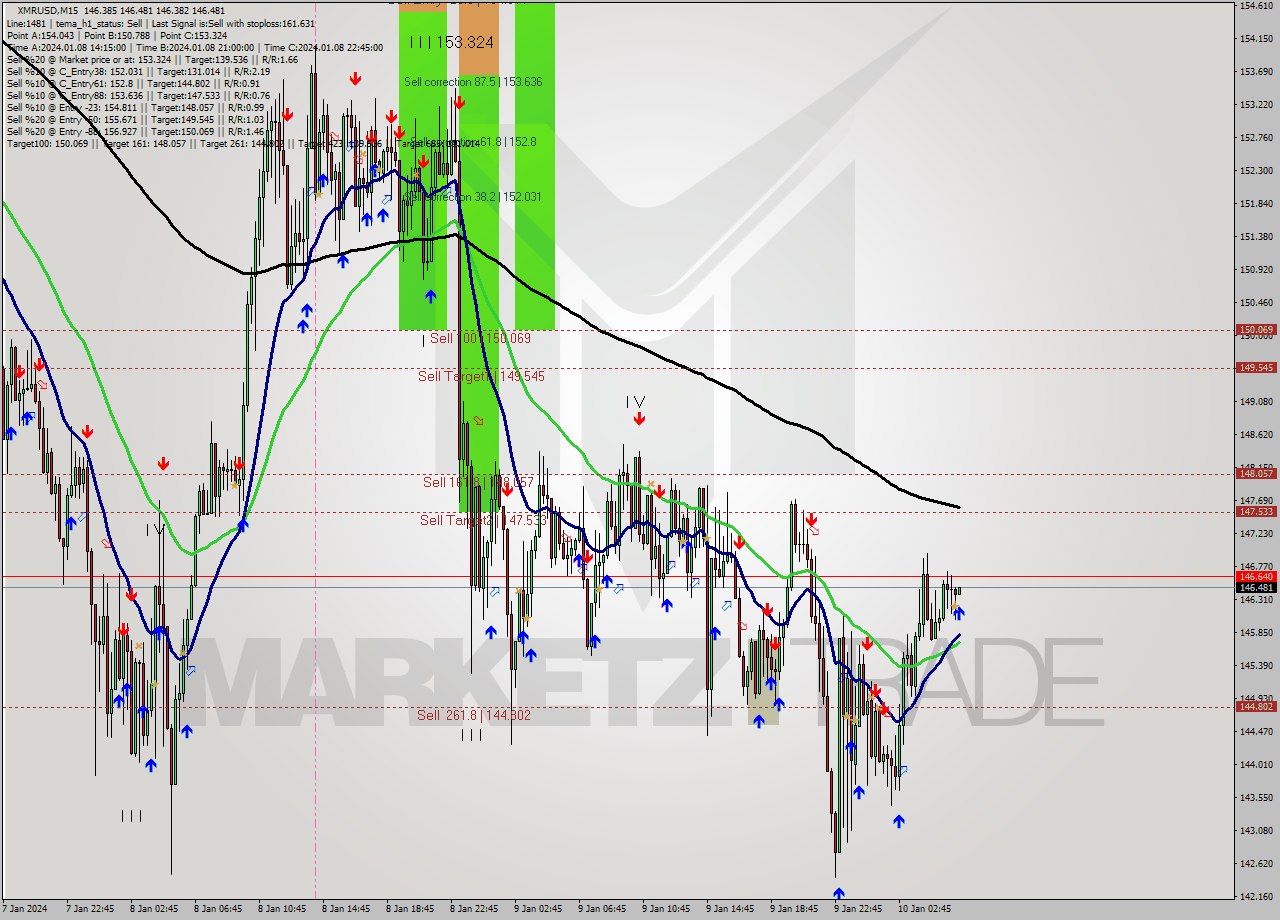Click 144.010 on the price axis
The image size is (1280, 920).
(x=1256, y=765)
